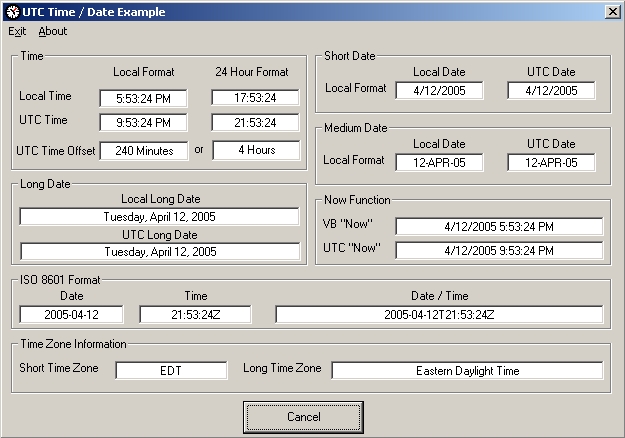Click the ISO 8601 Date / Time field
Image resolution: width=625 pixels, height=438 pixels.
pos(439,315)
